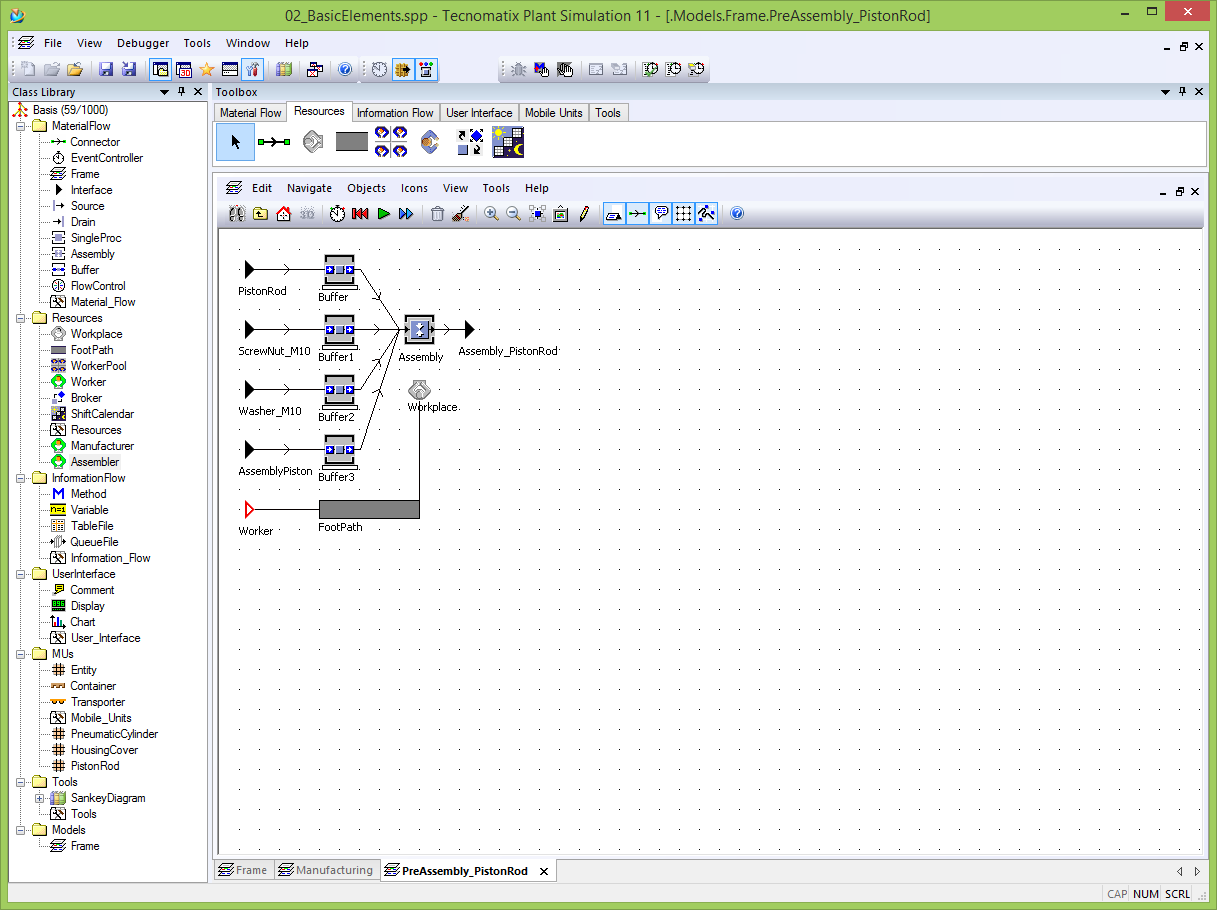The height and width of the screenshot is (910, 1217).
Task: Select the ShiftCalendar icon in the Toolbox
Action: 508,142
